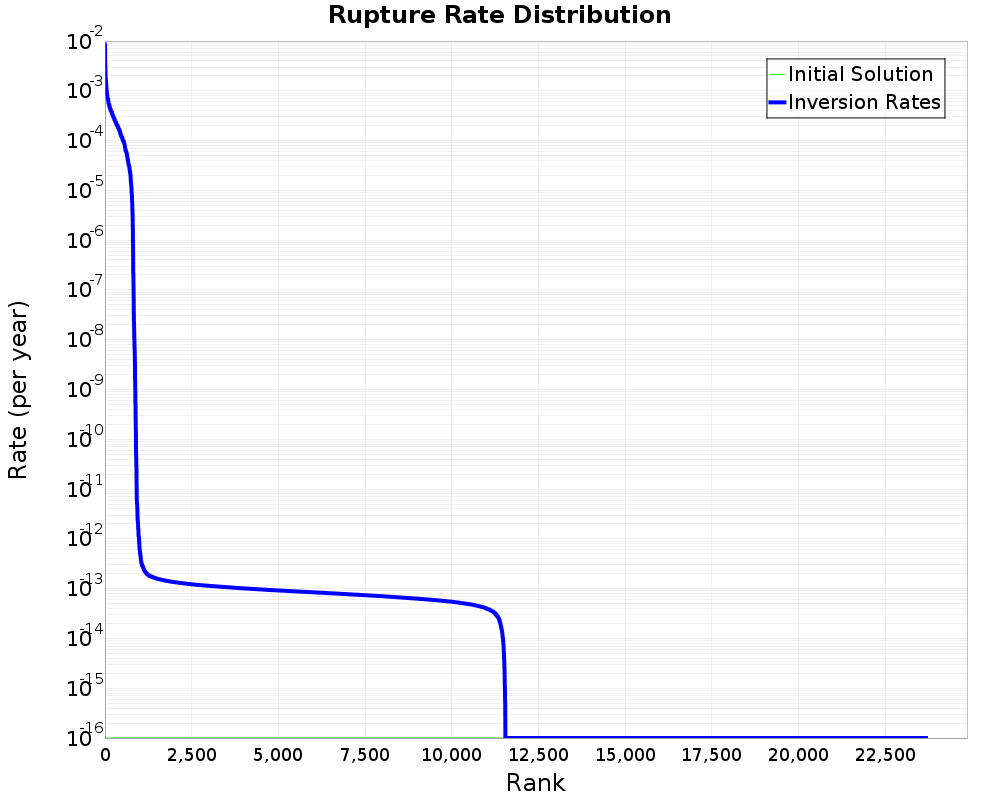
Task: Click the 10^-11 rate axis tick label
Action: [84, 487]
